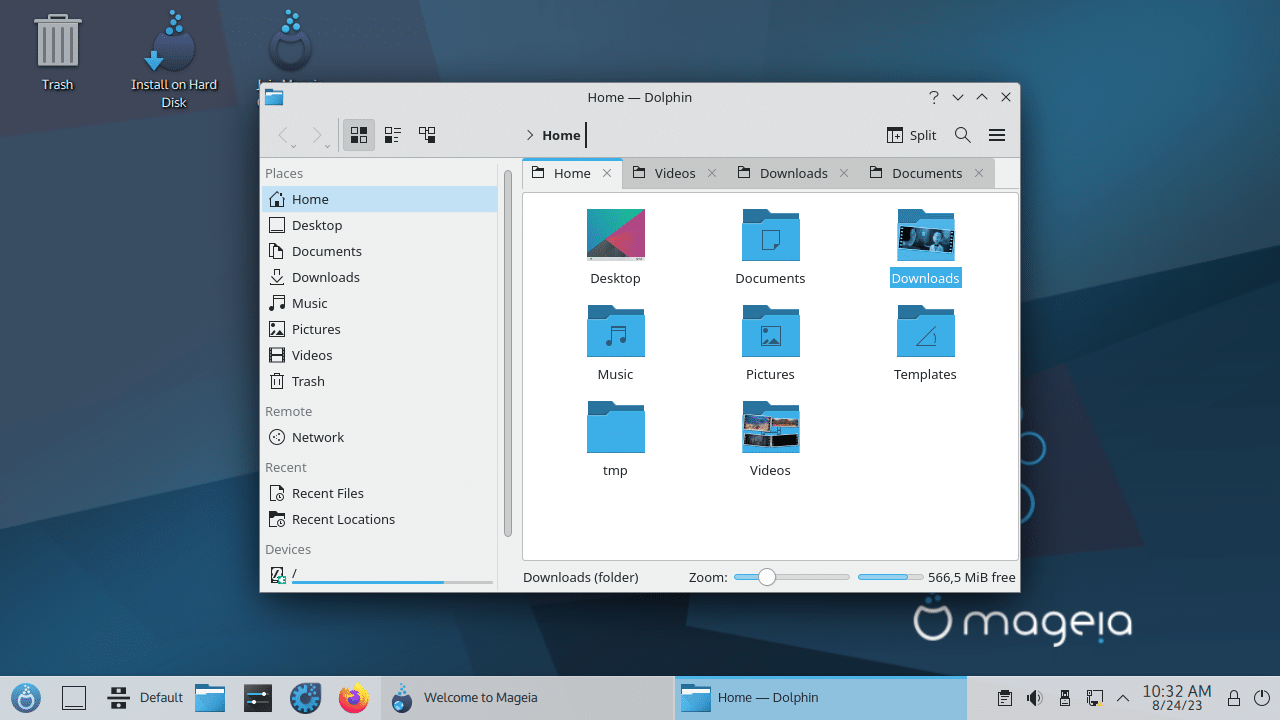Open the Pictures folder in Places sidebar
Image resolution: width=1280 pixels, height=720 pixels.
tap(314, 329)
